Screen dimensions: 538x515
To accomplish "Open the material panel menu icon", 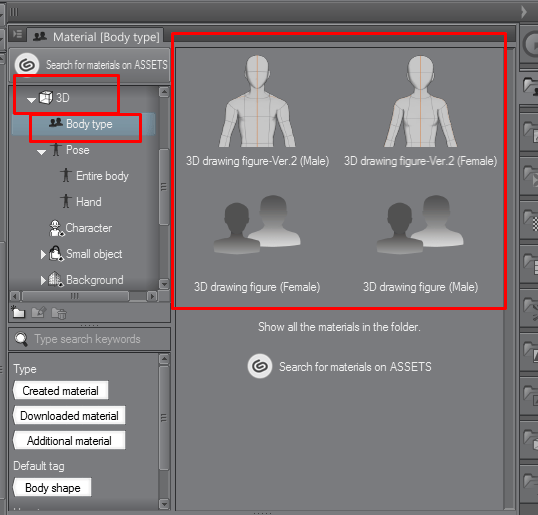I will point(17,35).
